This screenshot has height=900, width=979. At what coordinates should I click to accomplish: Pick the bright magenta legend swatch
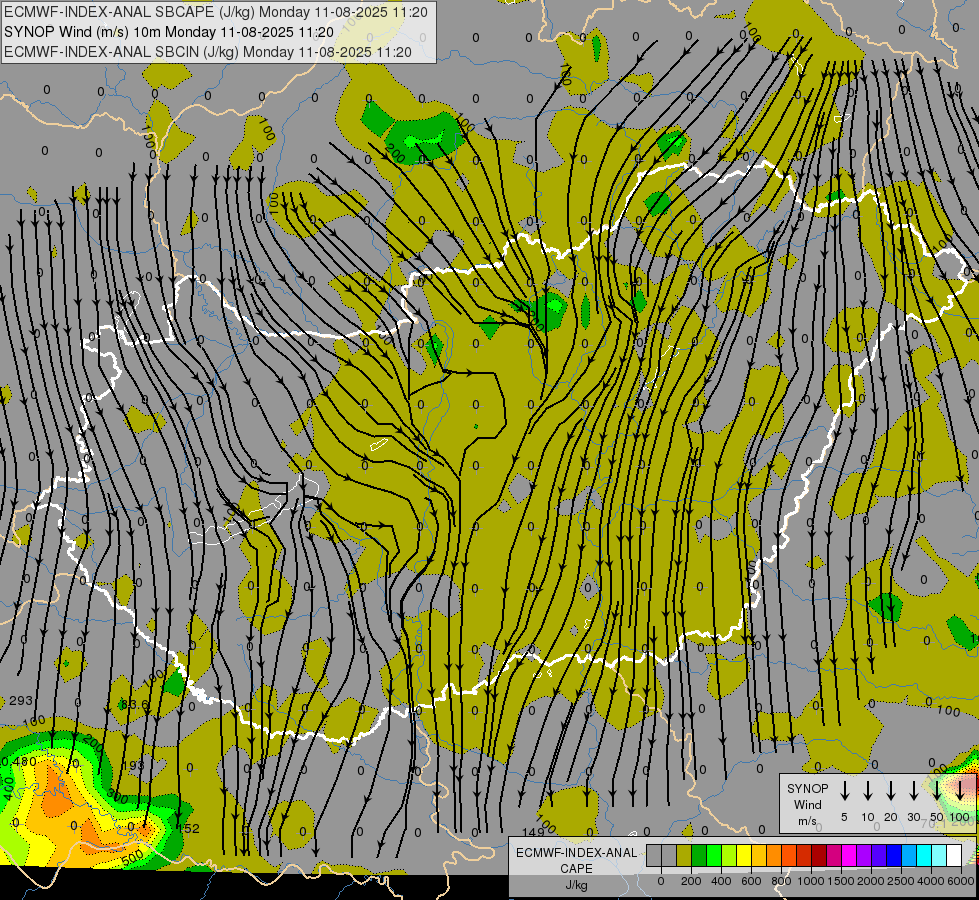(849, 856)
